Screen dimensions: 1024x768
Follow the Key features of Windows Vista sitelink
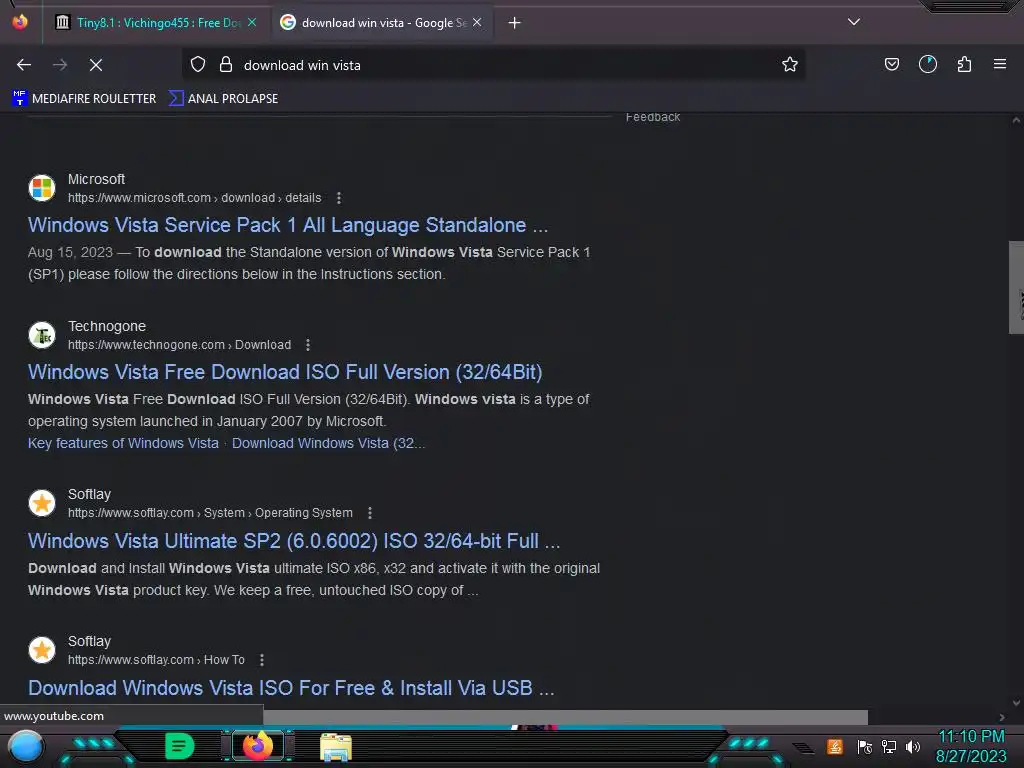[x=123, y=443]
